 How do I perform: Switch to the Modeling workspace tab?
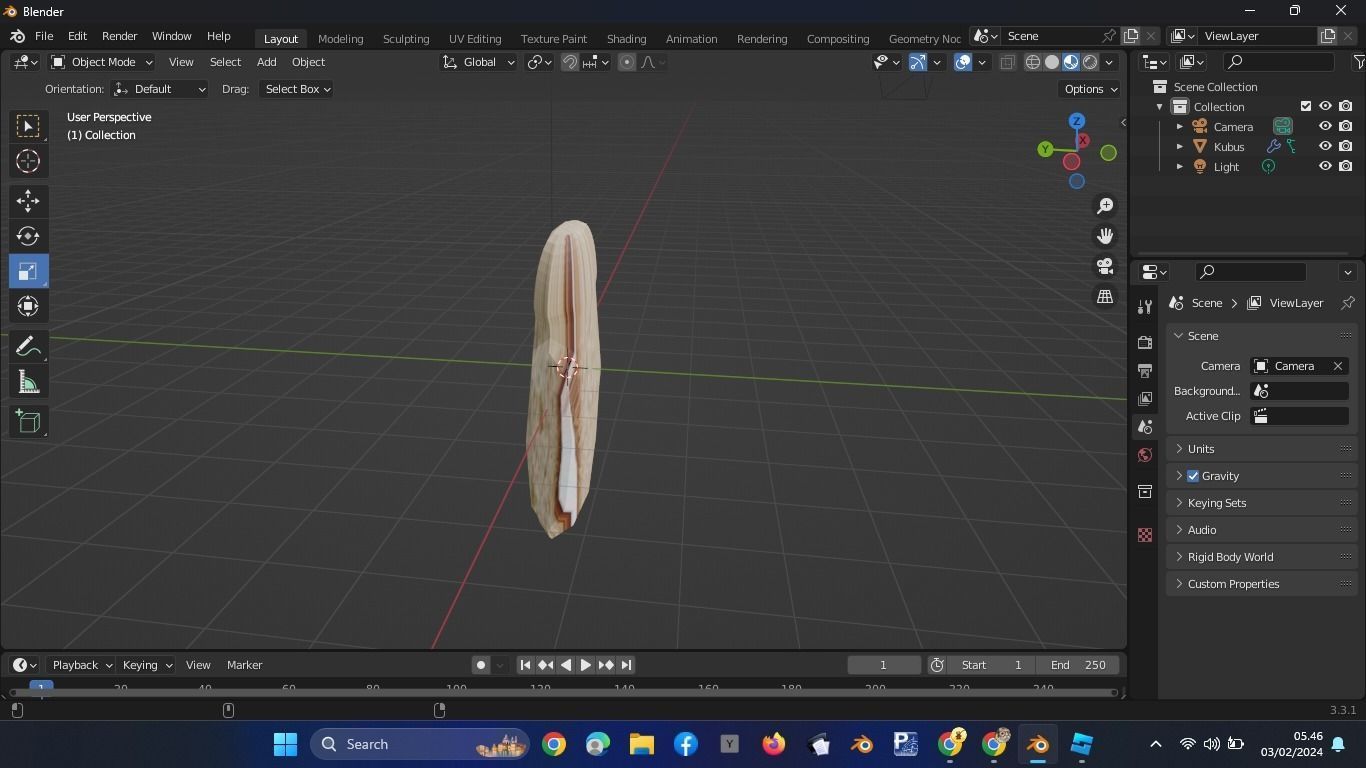pos(340,38)
